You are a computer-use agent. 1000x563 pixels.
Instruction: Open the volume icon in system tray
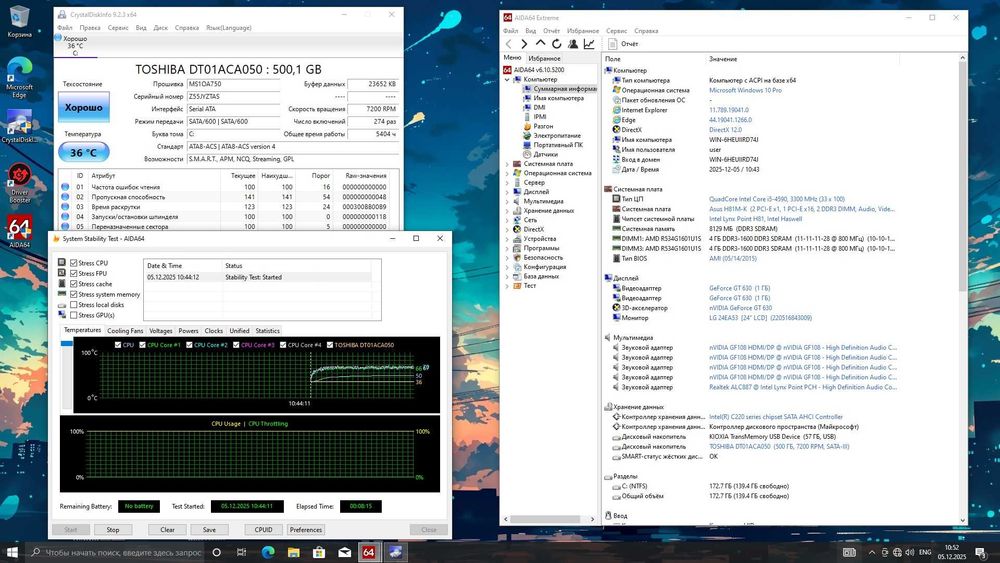pyautogui.click(x=910, y=552)
